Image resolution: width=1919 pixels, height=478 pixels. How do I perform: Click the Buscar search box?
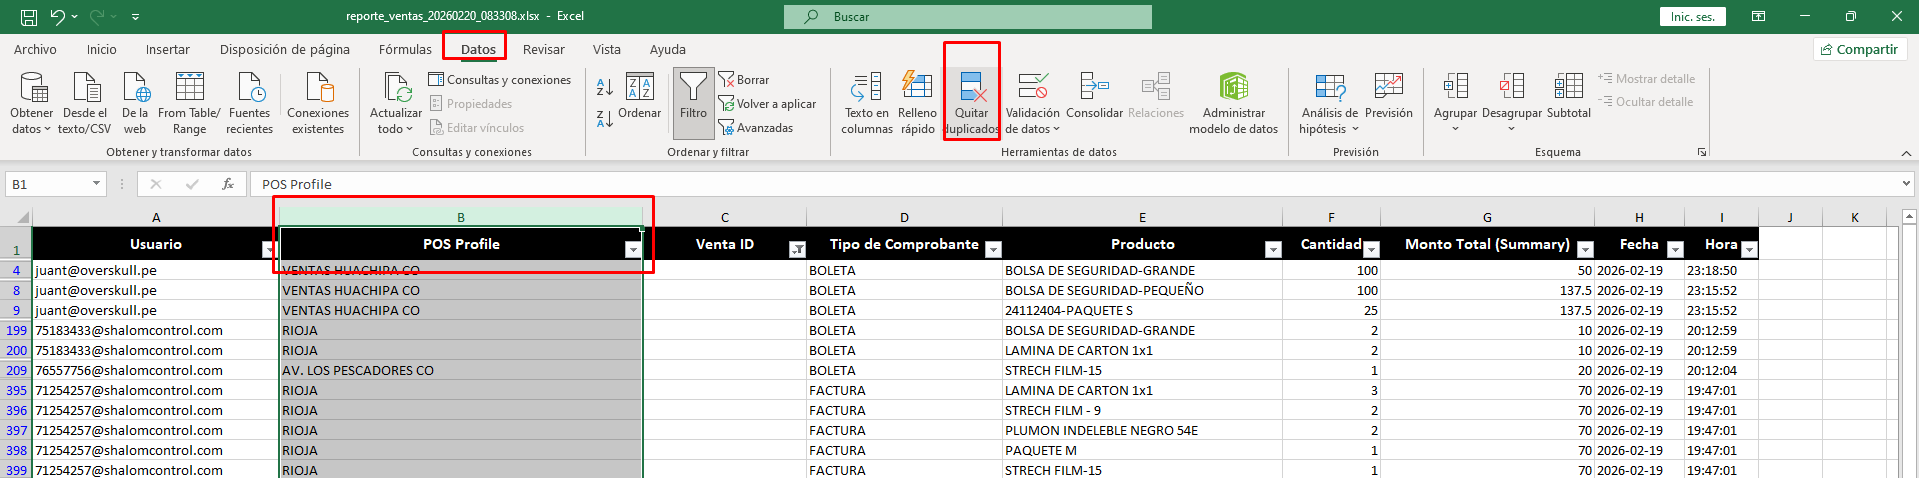[967, 17]
